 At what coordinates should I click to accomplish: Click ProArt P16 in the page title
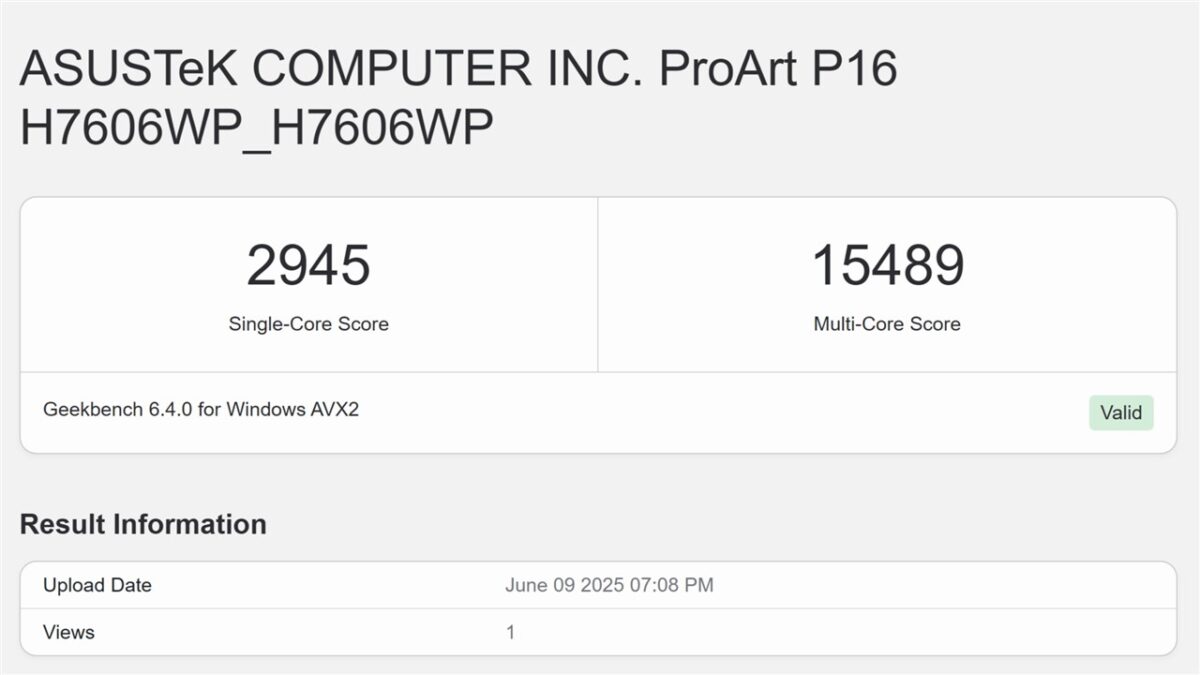tap(780, 69)
